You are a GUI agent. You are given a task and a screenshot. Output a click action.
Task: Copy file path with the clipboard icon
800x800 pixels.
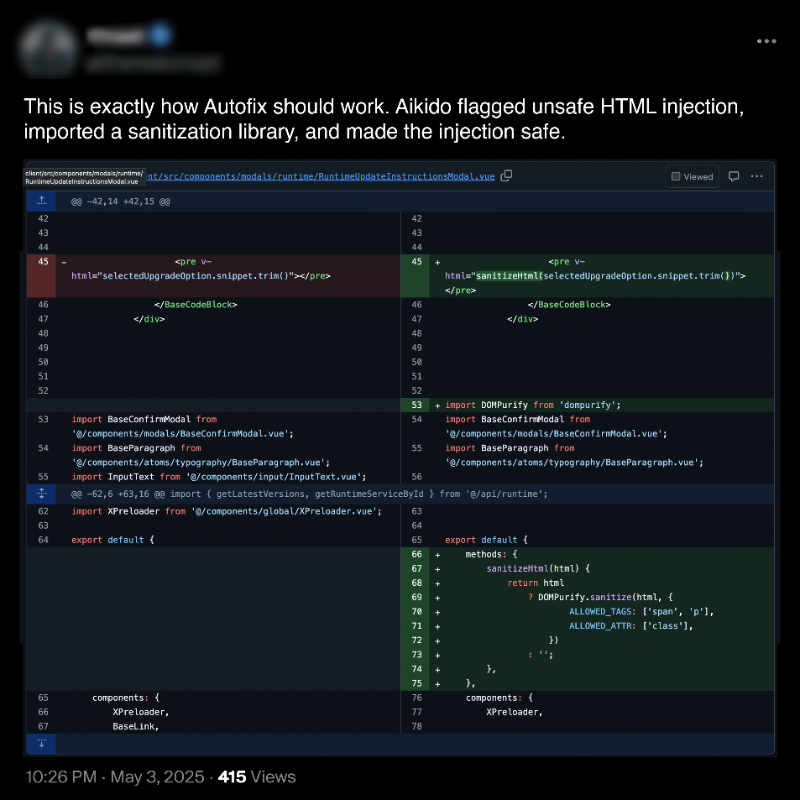pyautogui.click(x=506, y=176)
